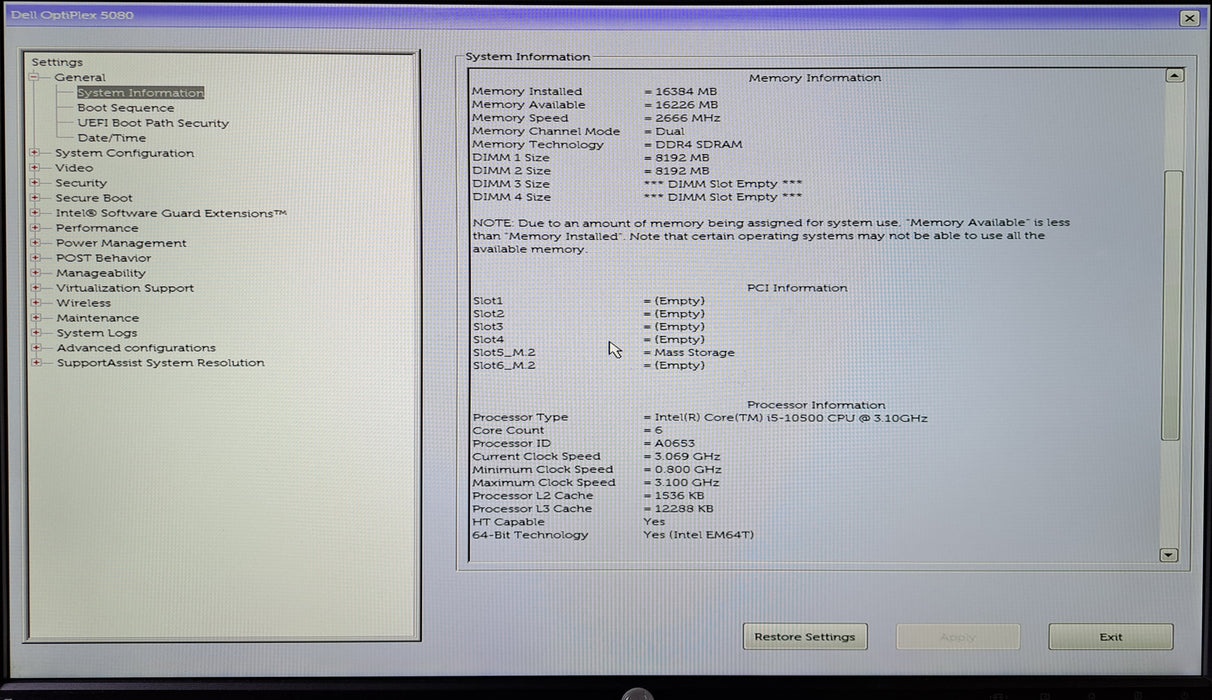1212x700 pixels.
Task: Expand the Manageability node
Action: pyautogui.click(x=35, y=273)
